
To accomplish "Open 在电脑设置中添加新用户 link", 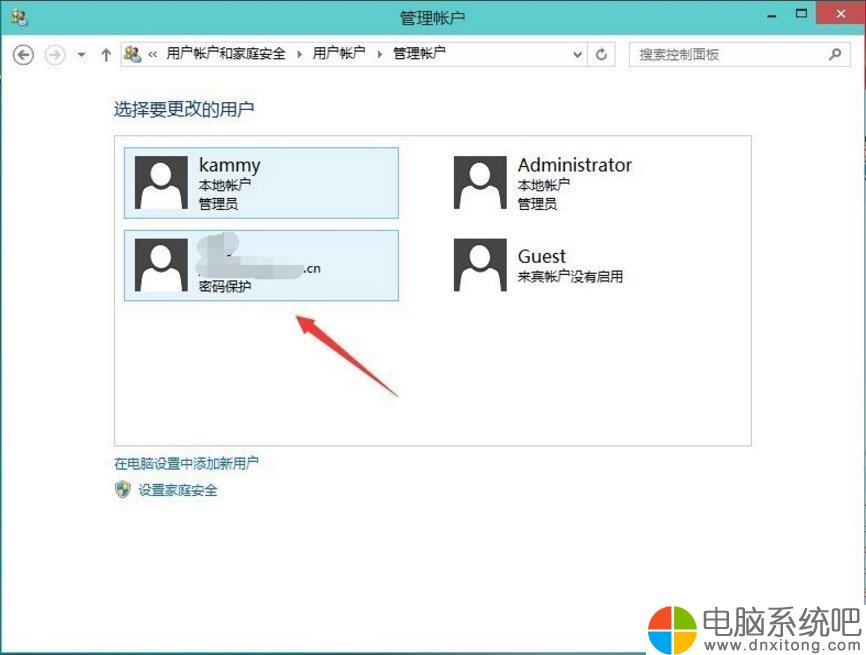I will (x=186, y=463).
